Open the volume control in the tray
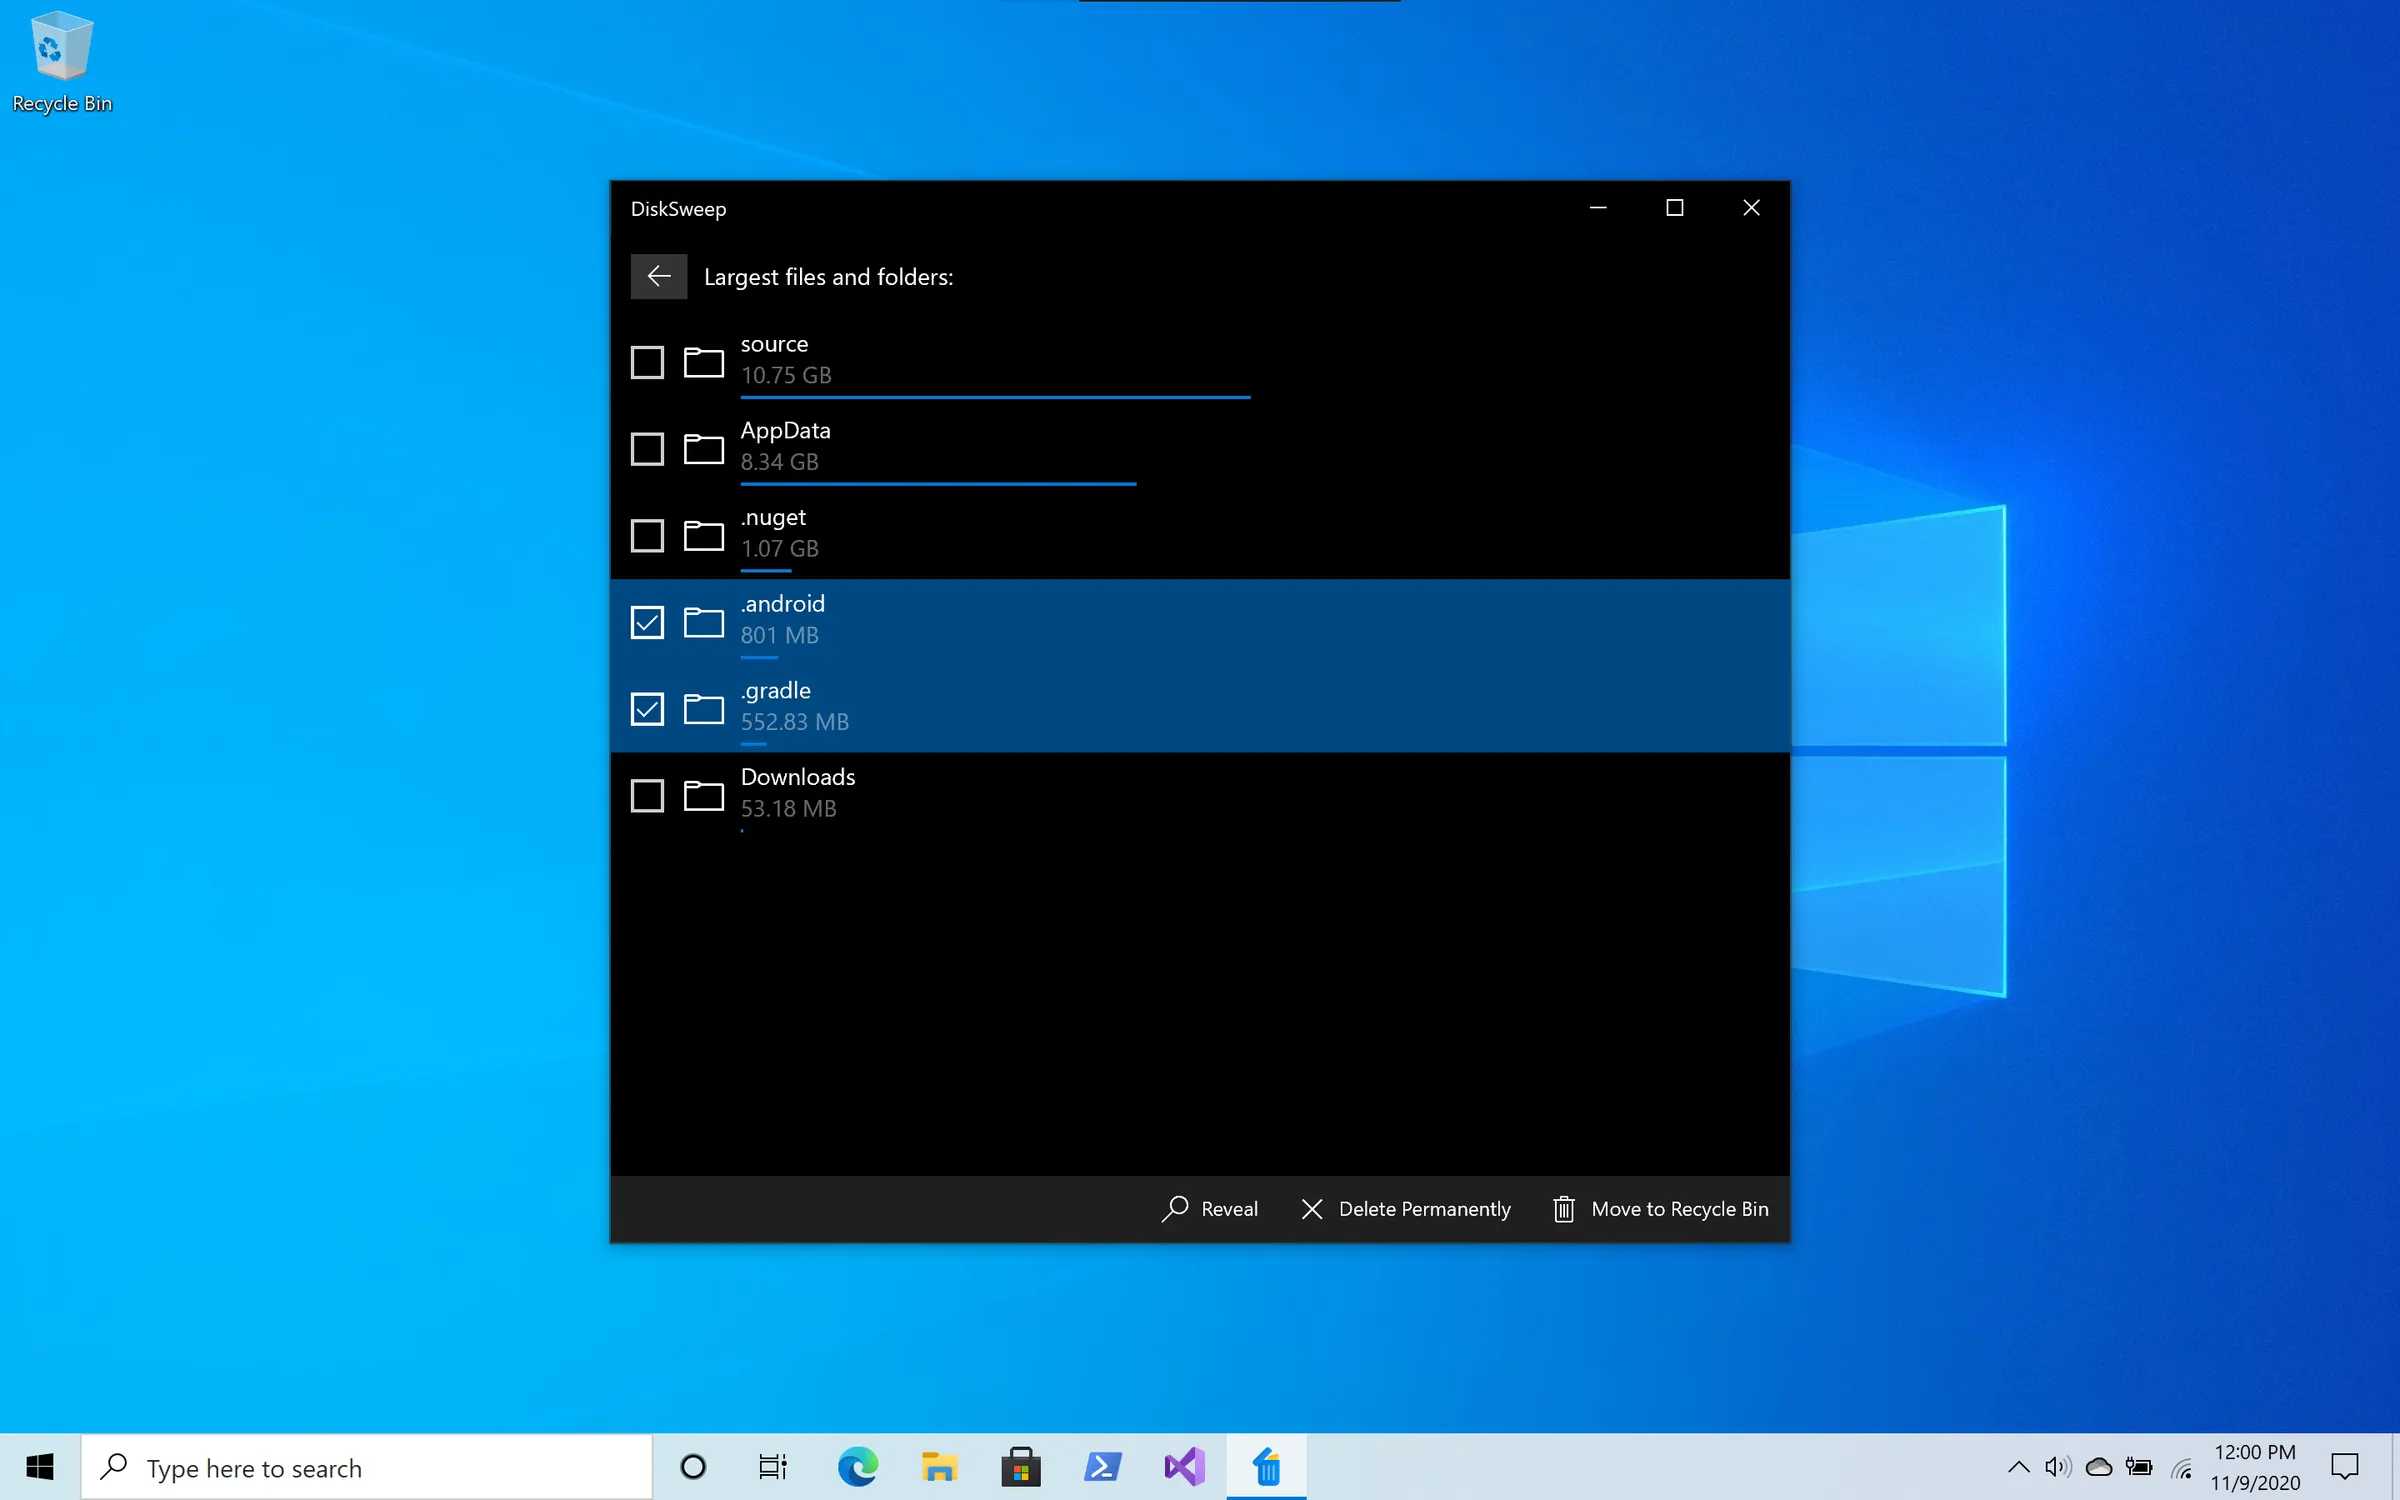Image resolution: width=2400 pixels, height=1500 pixels. (x=2057, y=1467)
